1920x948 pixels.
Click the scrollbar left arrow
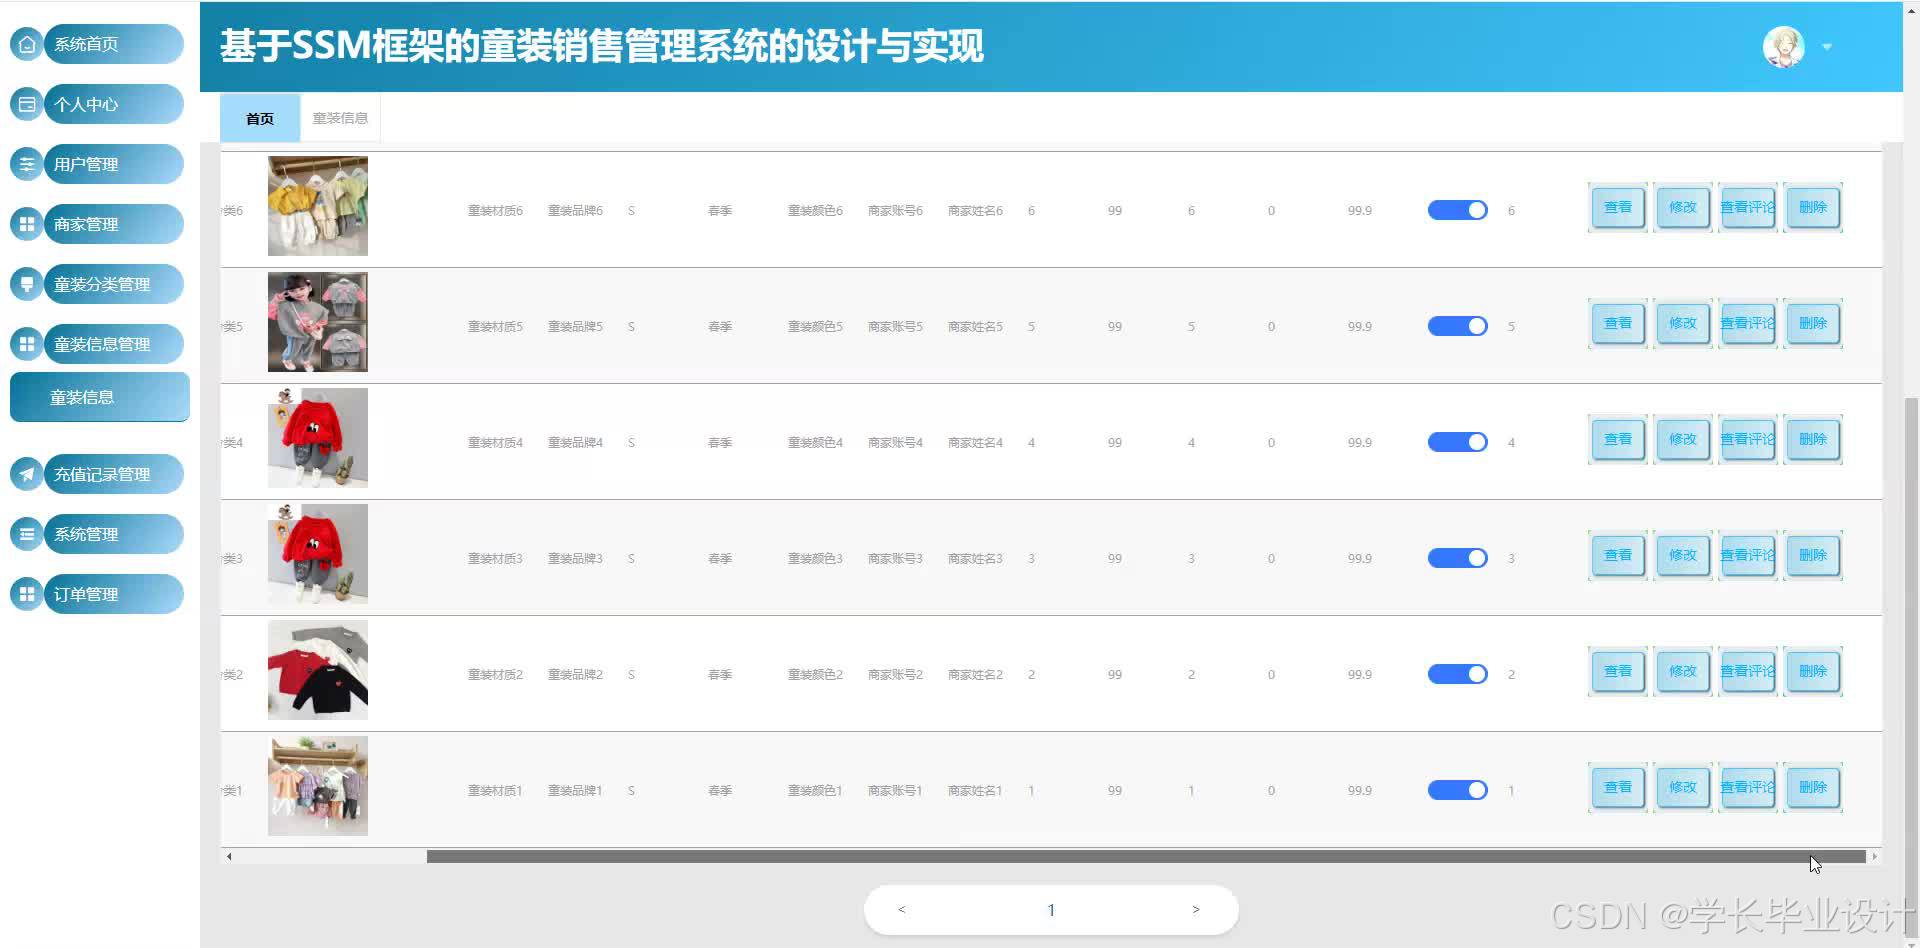229,856
